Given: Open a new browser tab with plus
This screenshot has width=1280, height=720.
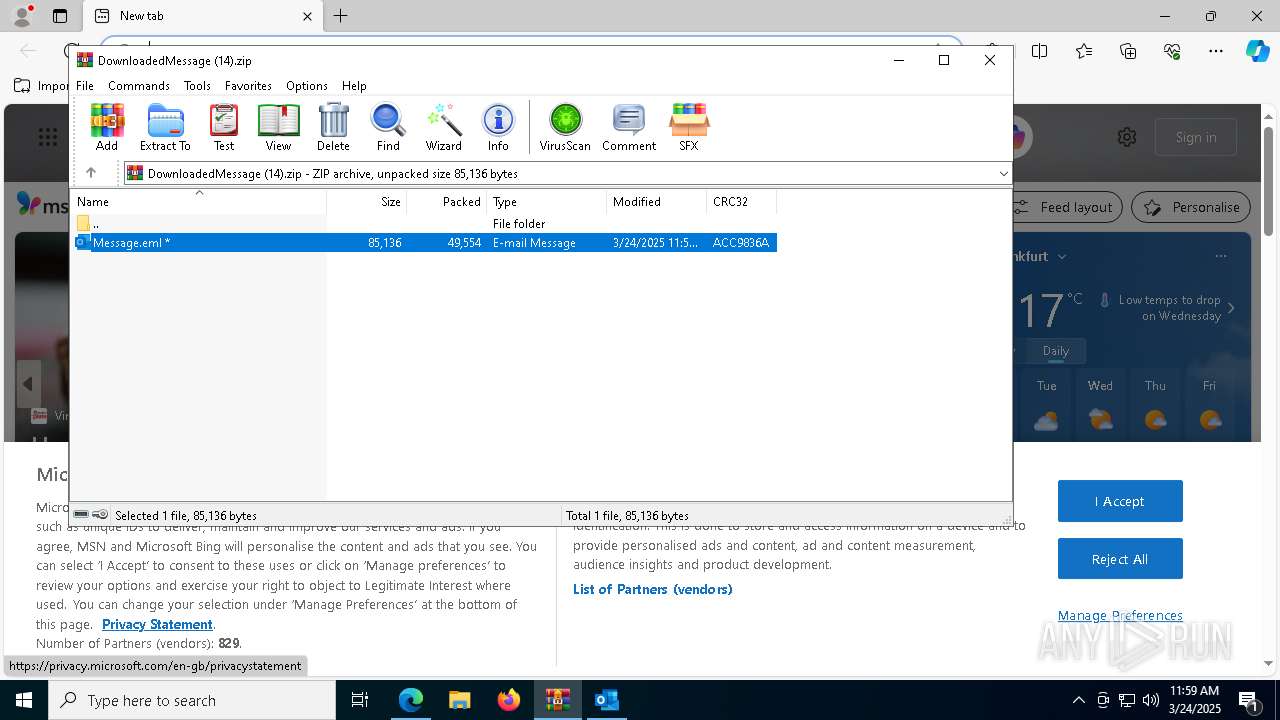Looking at the screenshot, I should 340,16.
